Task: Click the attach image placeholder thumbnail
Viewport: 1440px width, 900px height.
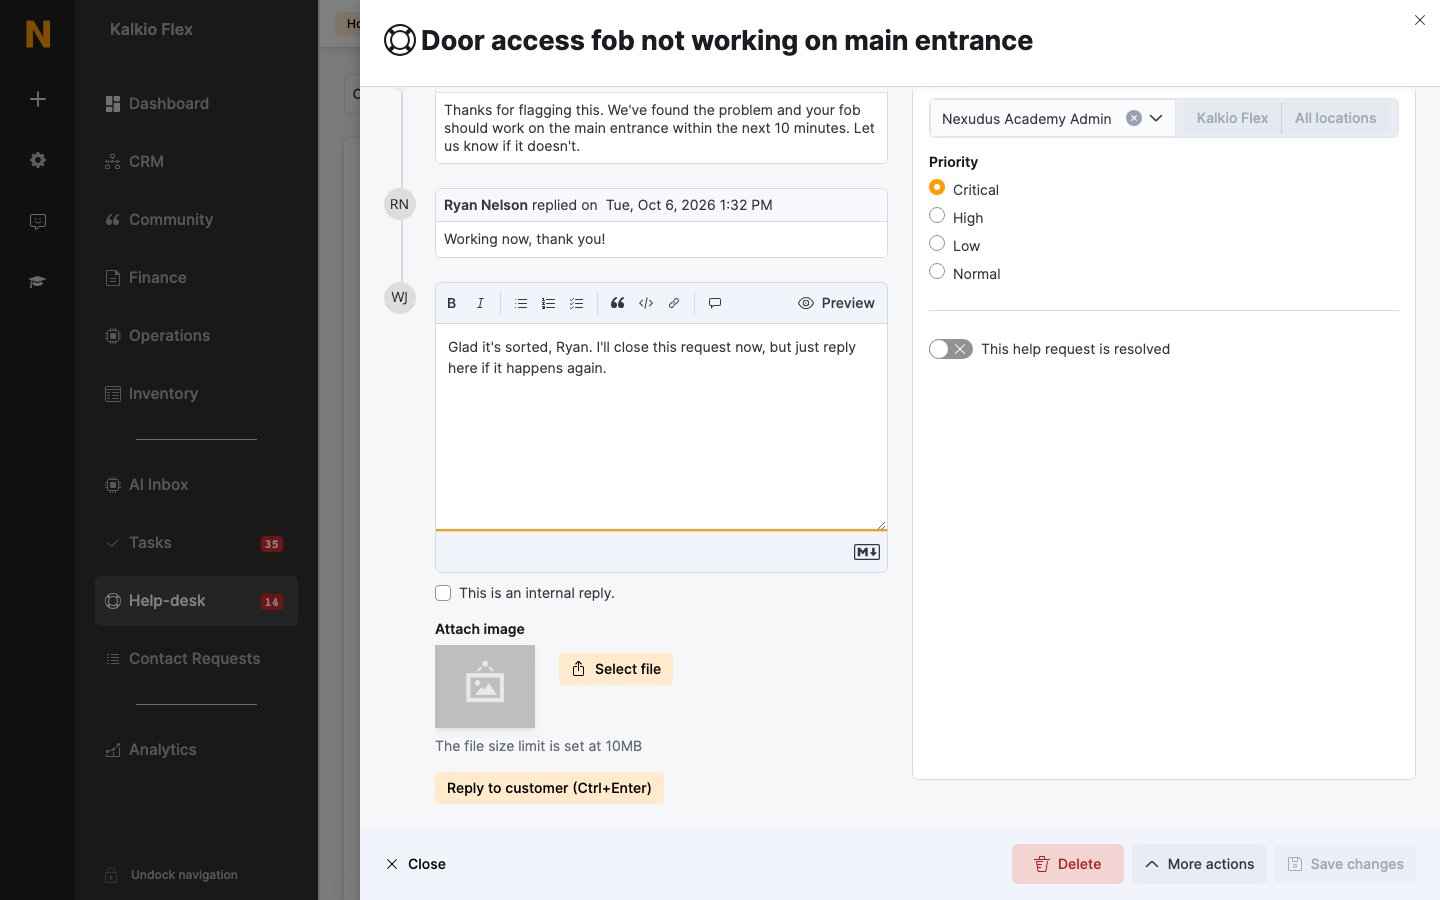Action: (x=485, y=686)
